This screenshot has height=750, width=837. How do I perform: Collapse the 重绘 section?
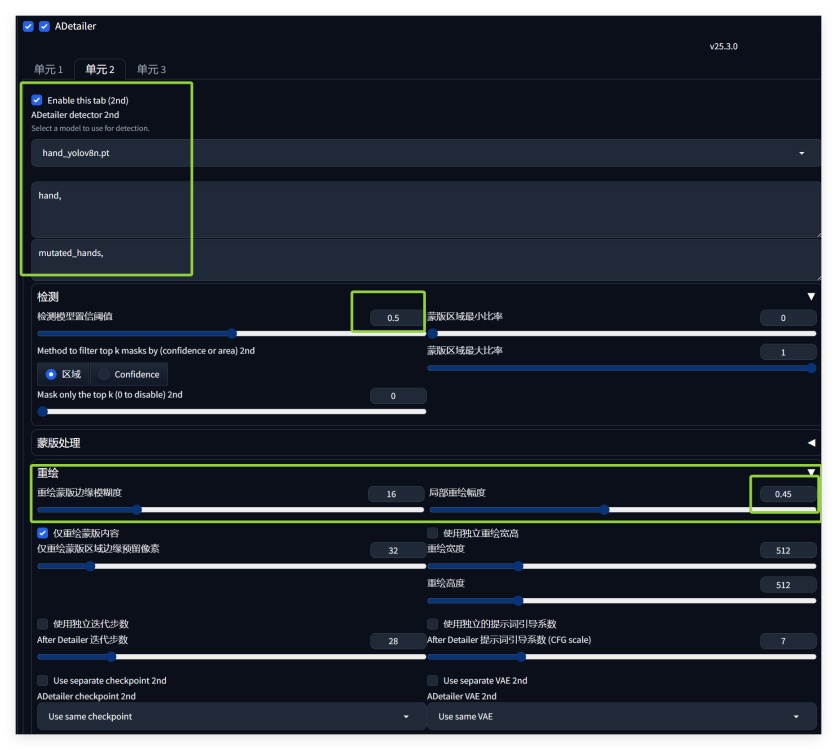click(x=811, y=472)
